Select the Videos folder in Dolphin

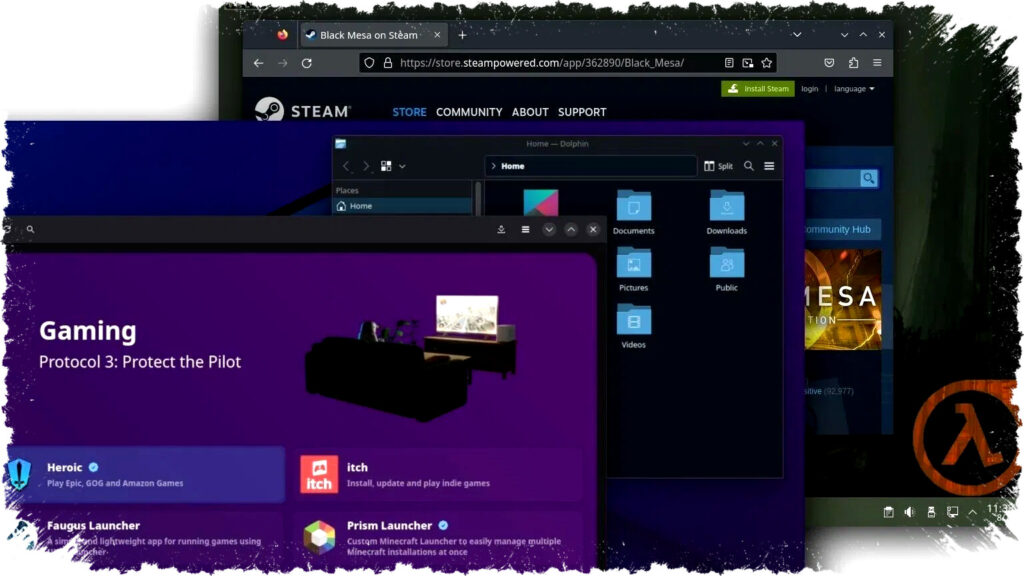[633, 326]
